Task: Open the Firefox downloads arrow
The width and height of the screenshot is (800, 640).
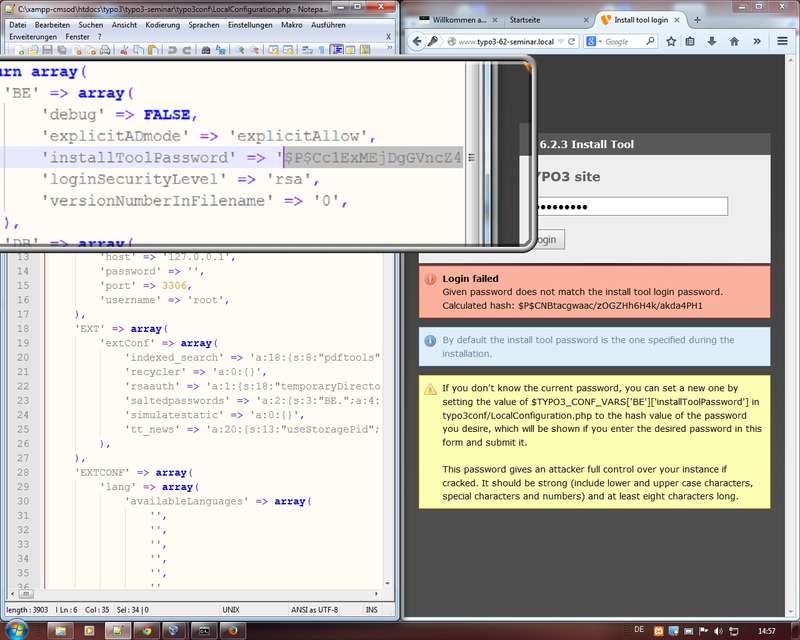Action: tap(710, 41)
